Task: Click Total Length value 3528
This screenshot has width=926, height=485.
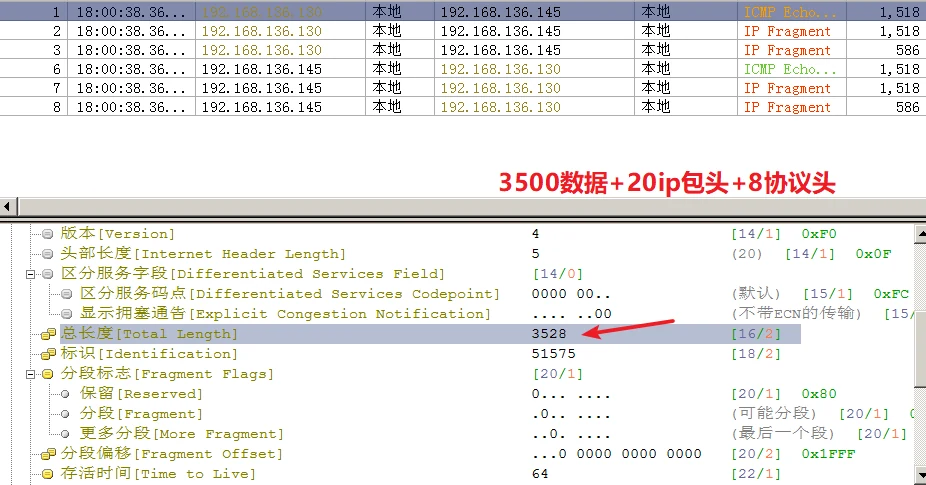Action: click(x=549, y=334)
